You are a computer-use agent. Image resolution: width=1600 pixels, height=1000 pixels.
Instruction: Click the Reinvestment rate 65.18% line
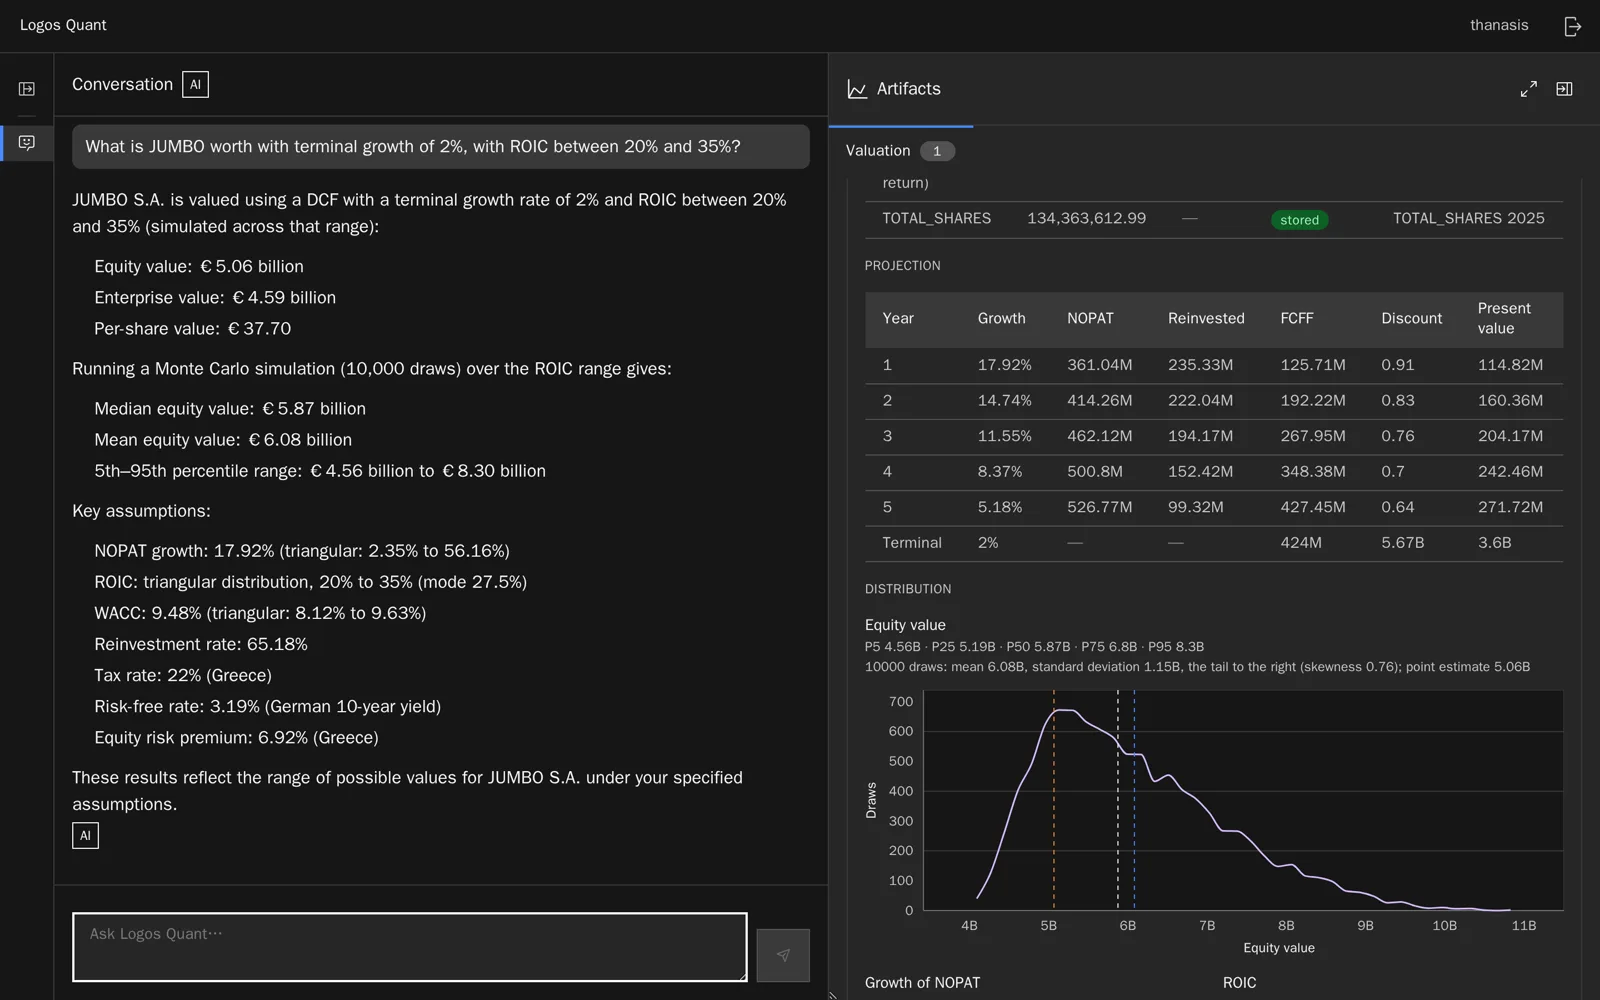(x=201, y=645)
